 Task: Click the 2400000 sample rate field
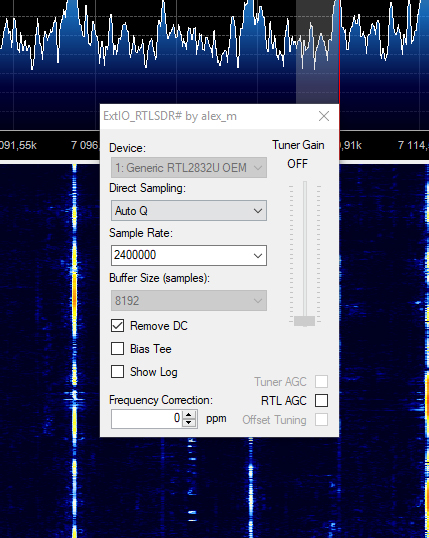click(189, 256)
